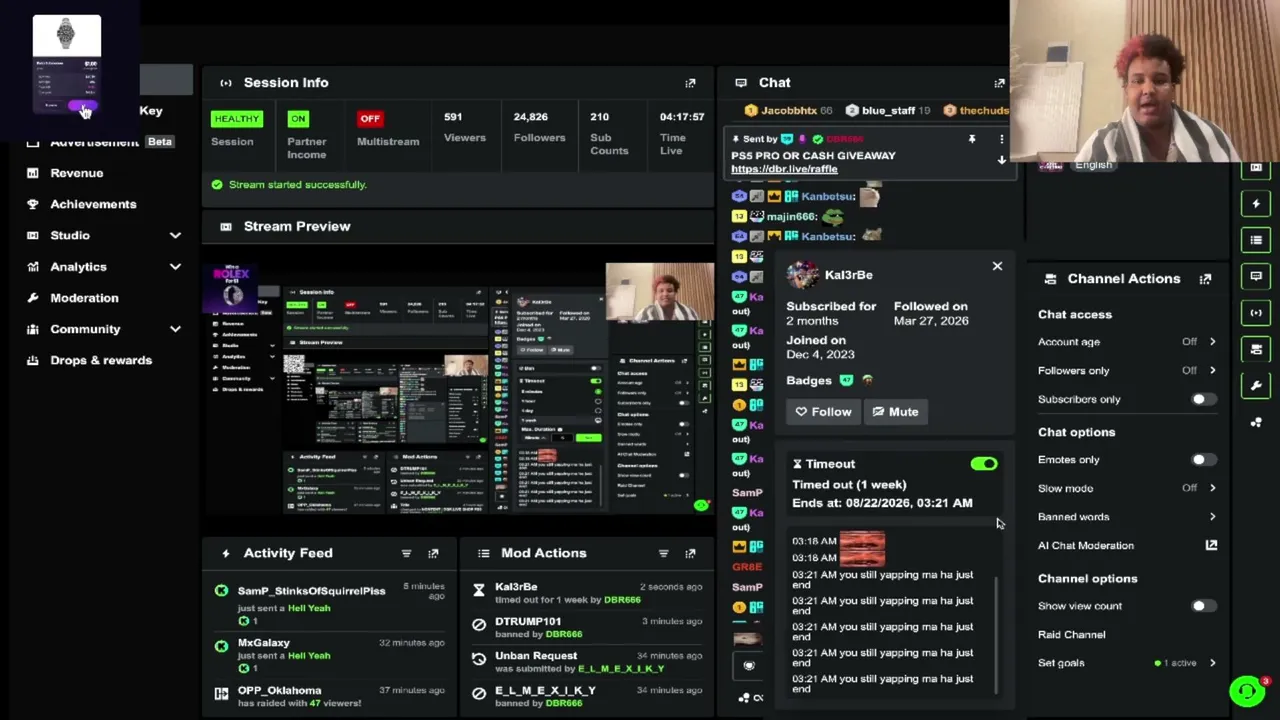
Task: Open Studio in the sidebar
Action: tap(70, 235)
